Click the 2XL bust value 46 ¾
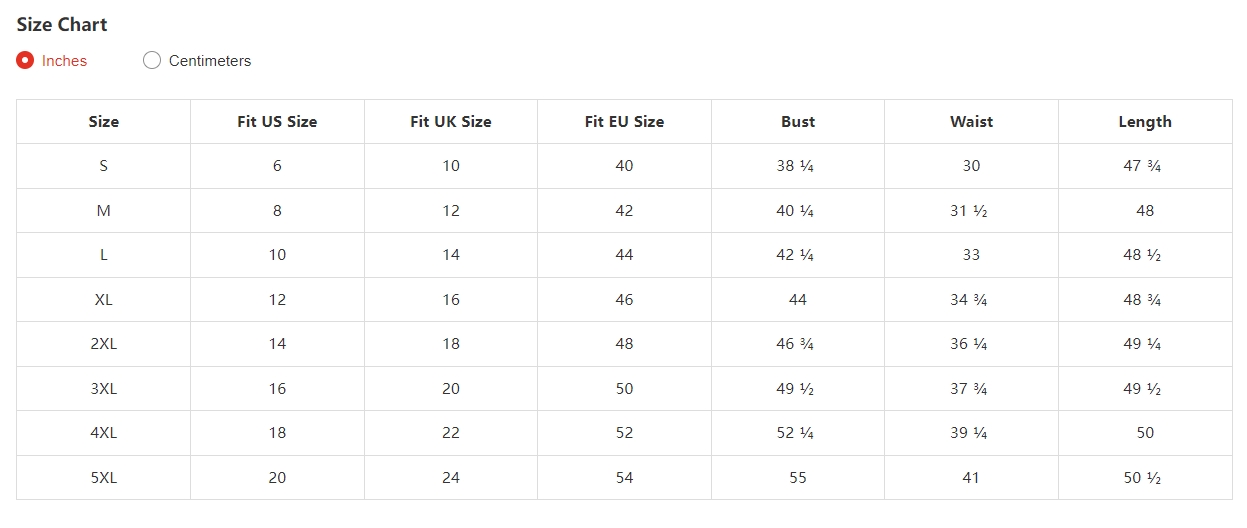The image size is (1247, 528). (798, 344)
